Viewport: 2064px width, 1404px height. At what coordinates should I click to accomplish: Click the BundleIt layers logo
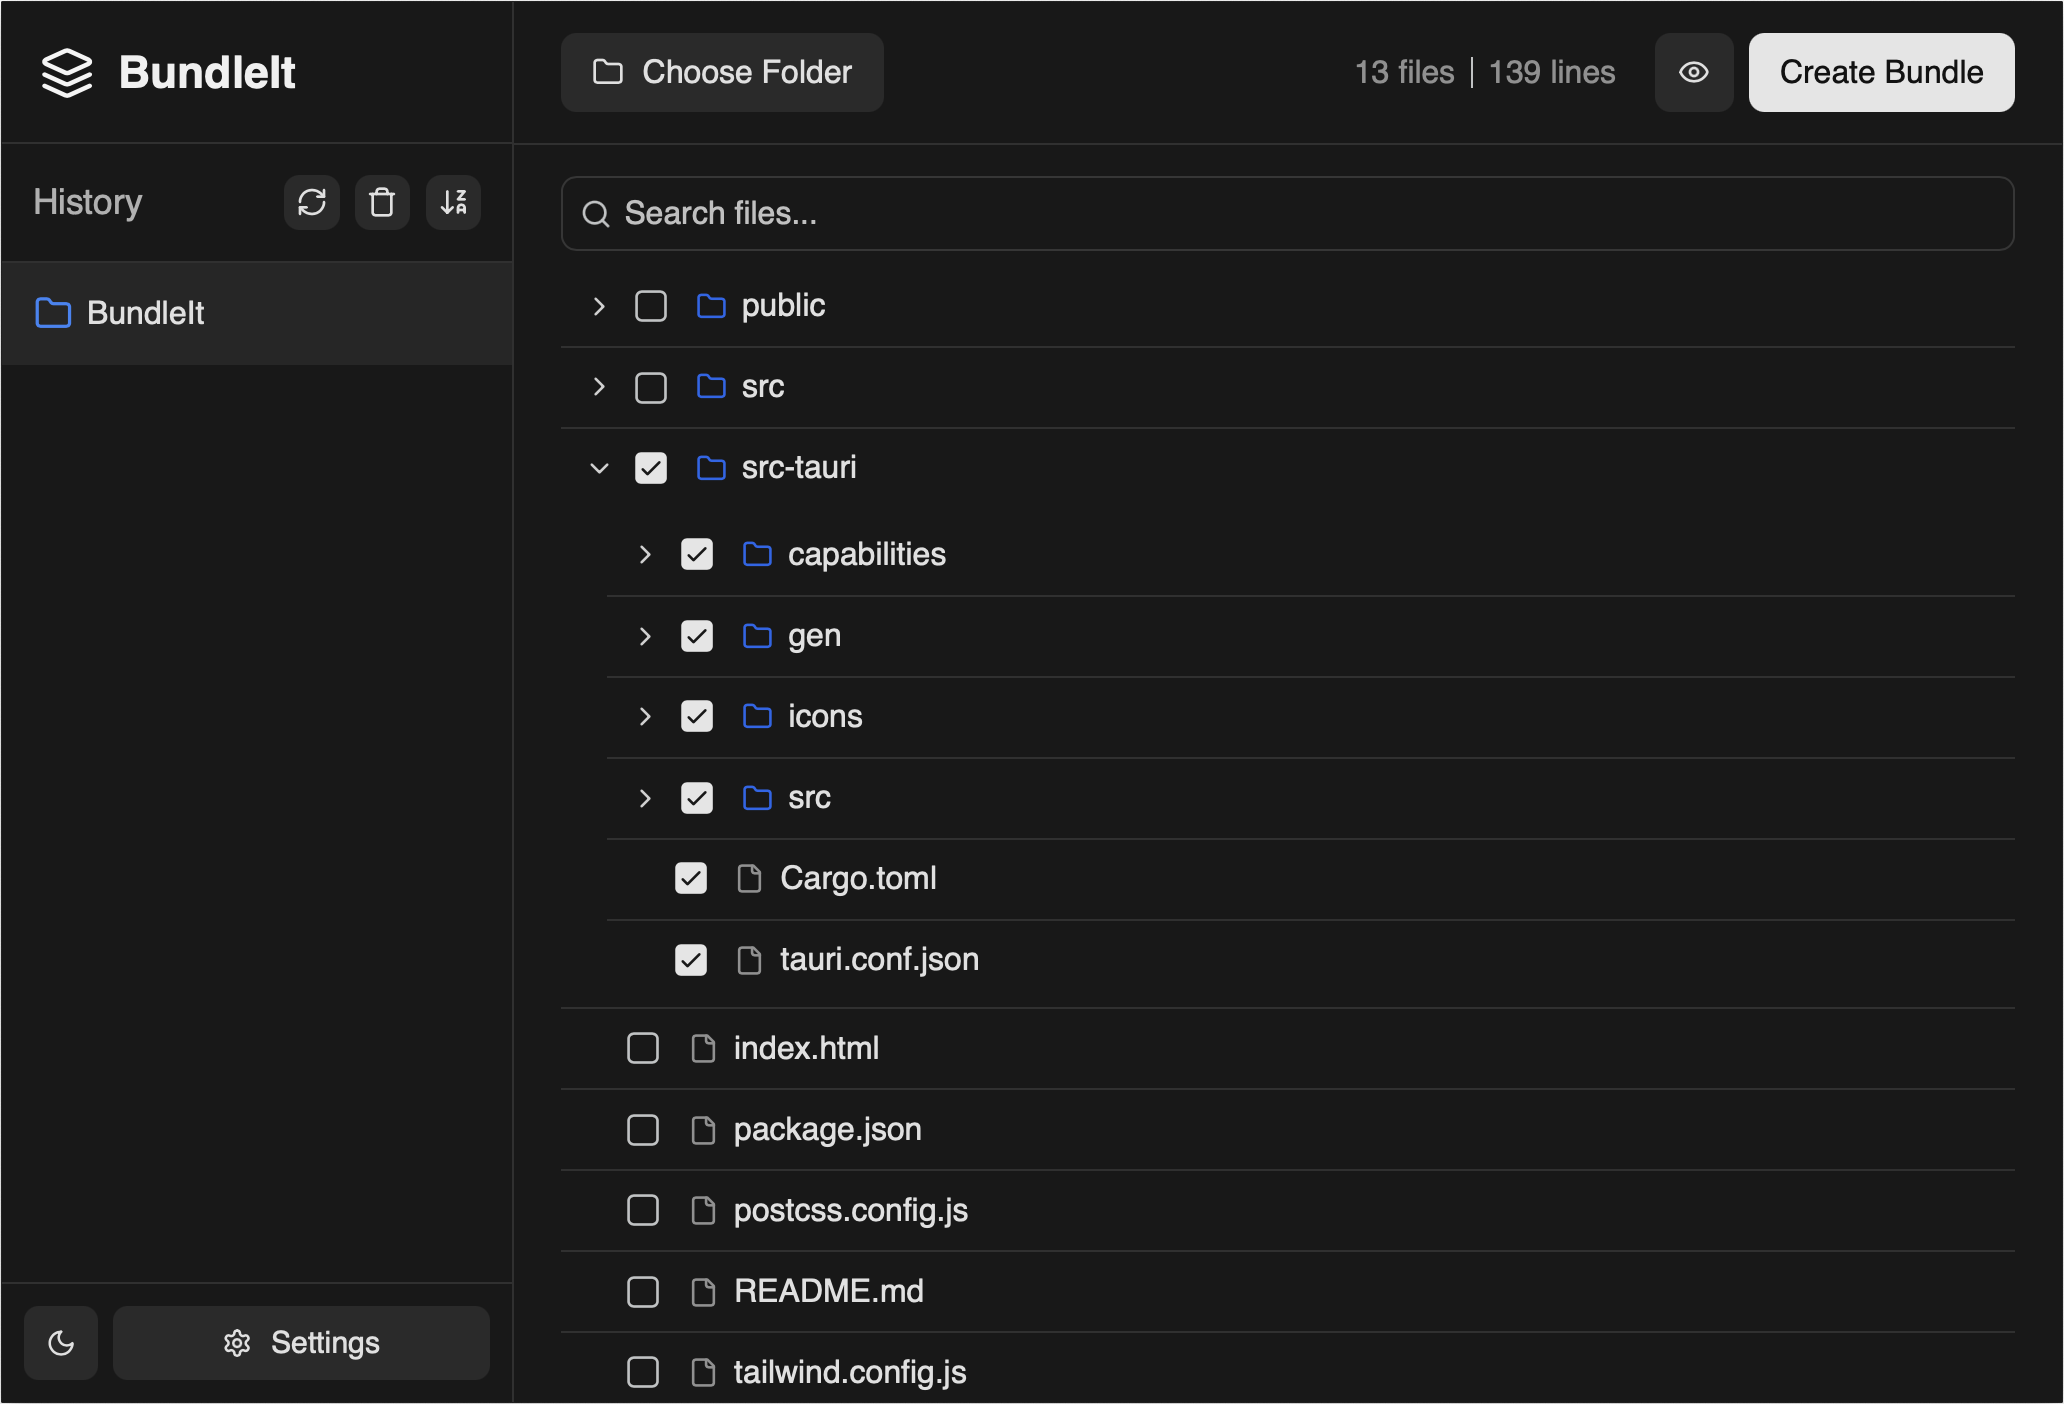coord(67,72)
